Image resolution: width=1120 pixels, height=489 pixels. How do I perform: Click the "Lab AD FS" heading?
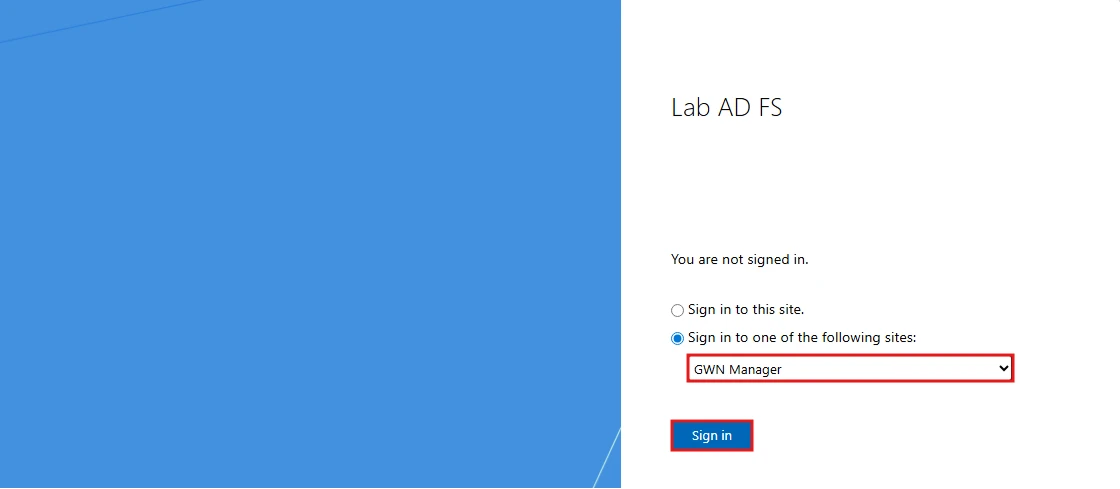(x=726, y=108)
